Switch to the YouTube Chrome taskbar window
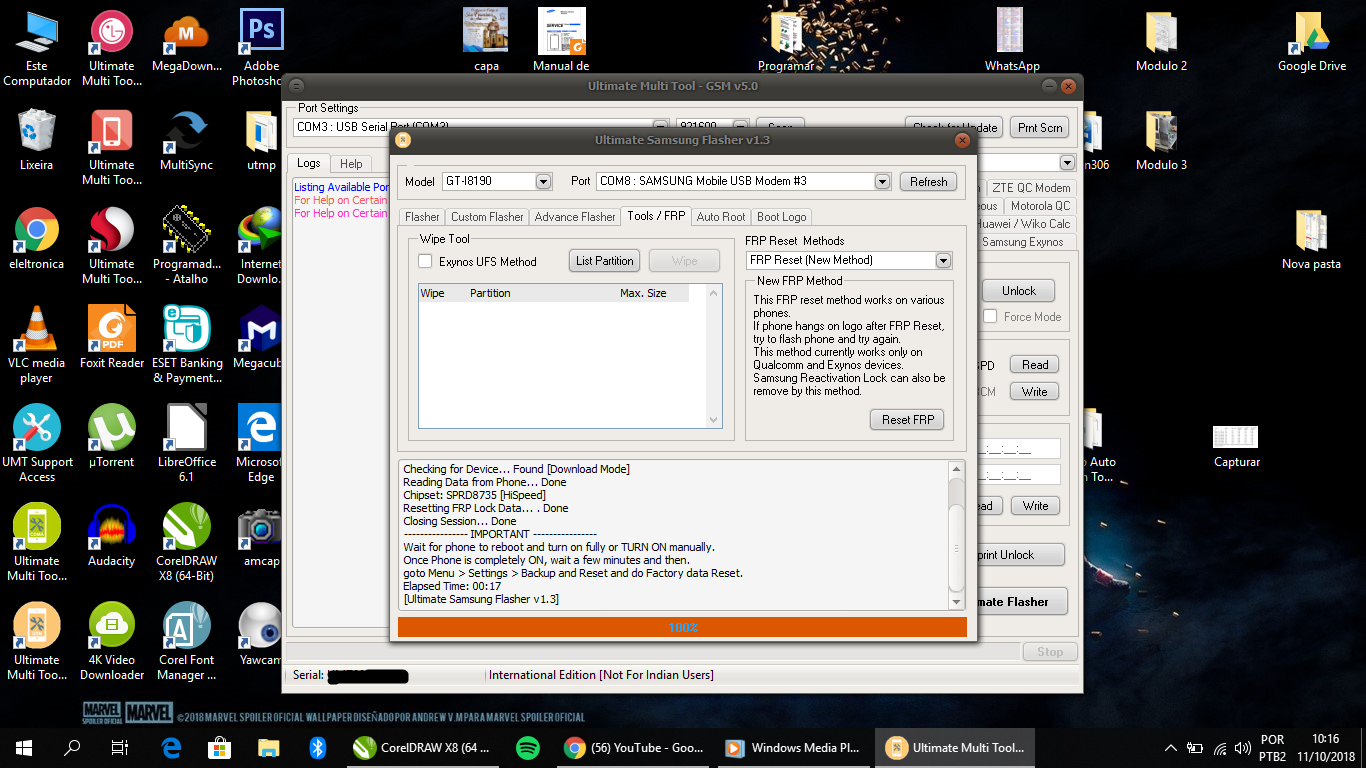 (635, 747)
